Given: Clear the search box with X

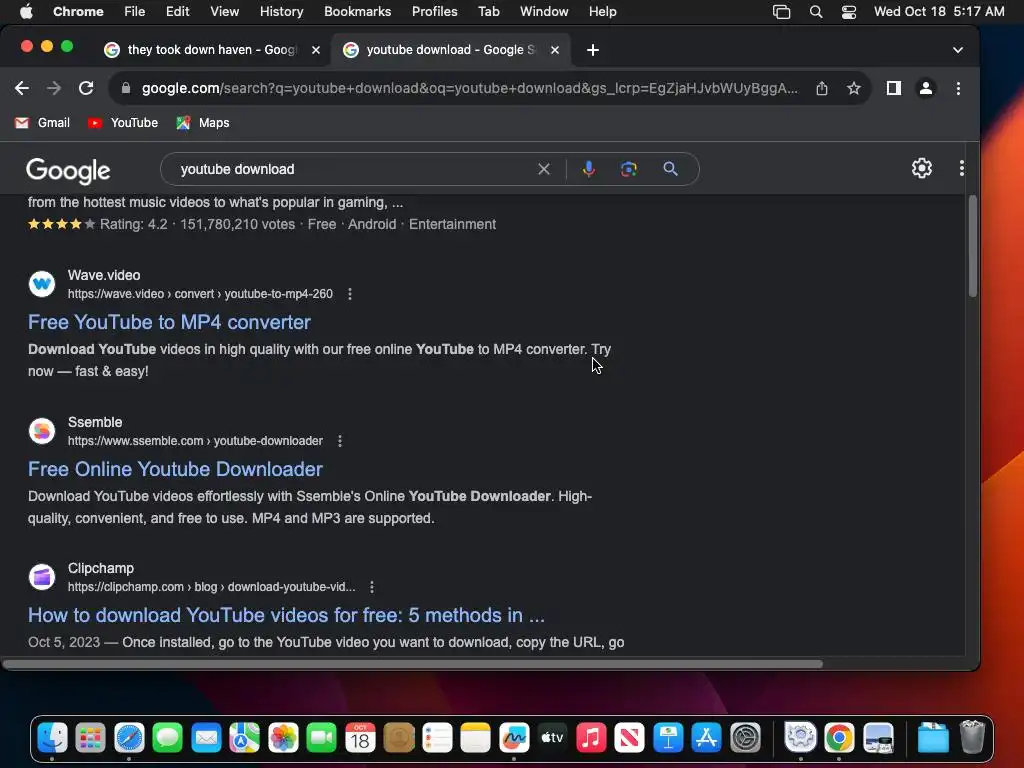Looking at the screenshot, I should 543,169.
